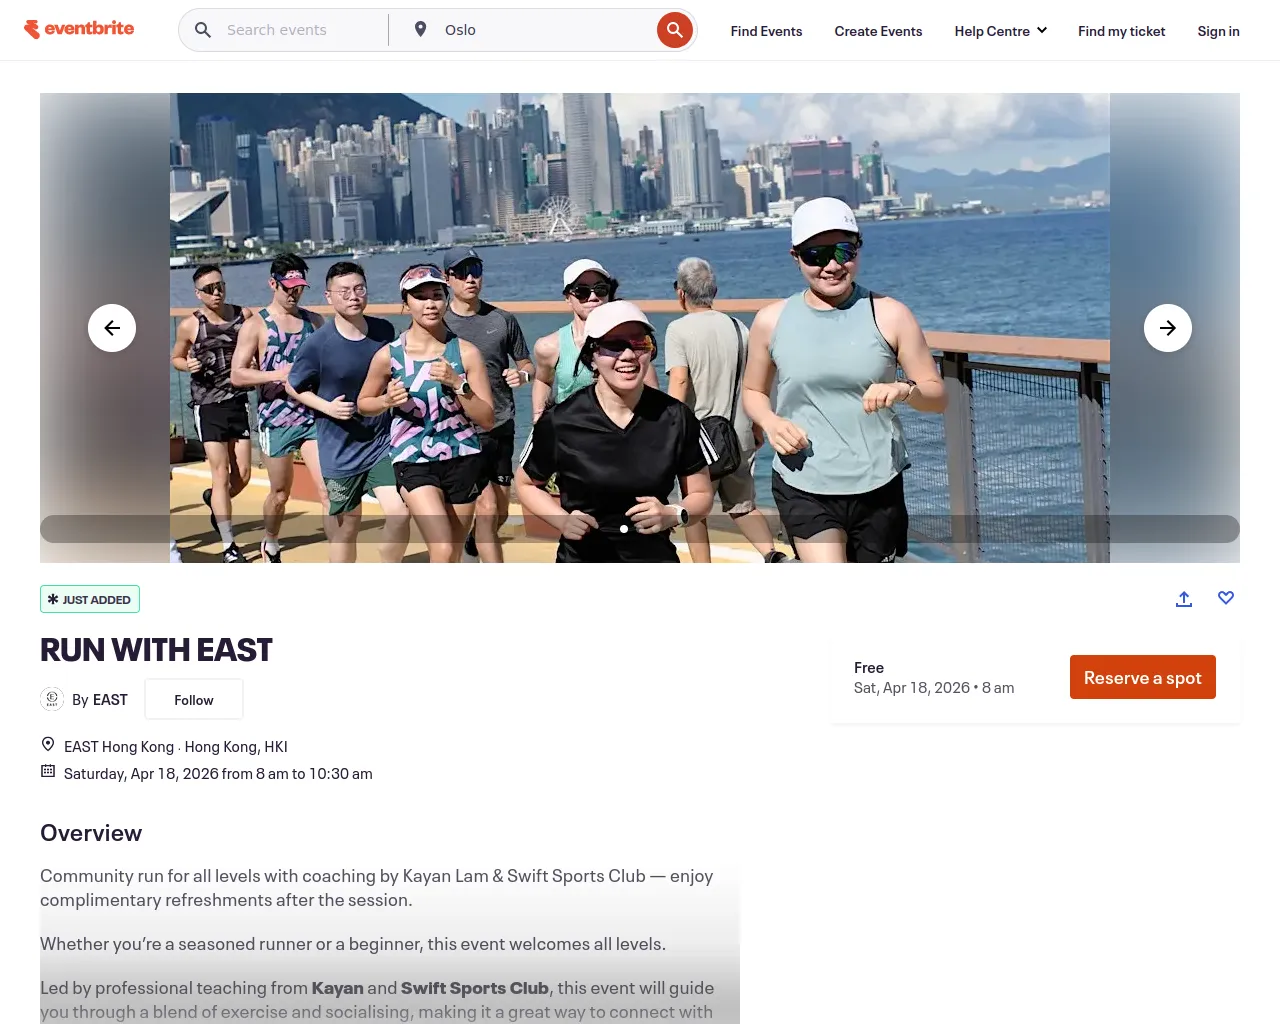Click Sign in link

[x=1218, y=31]
